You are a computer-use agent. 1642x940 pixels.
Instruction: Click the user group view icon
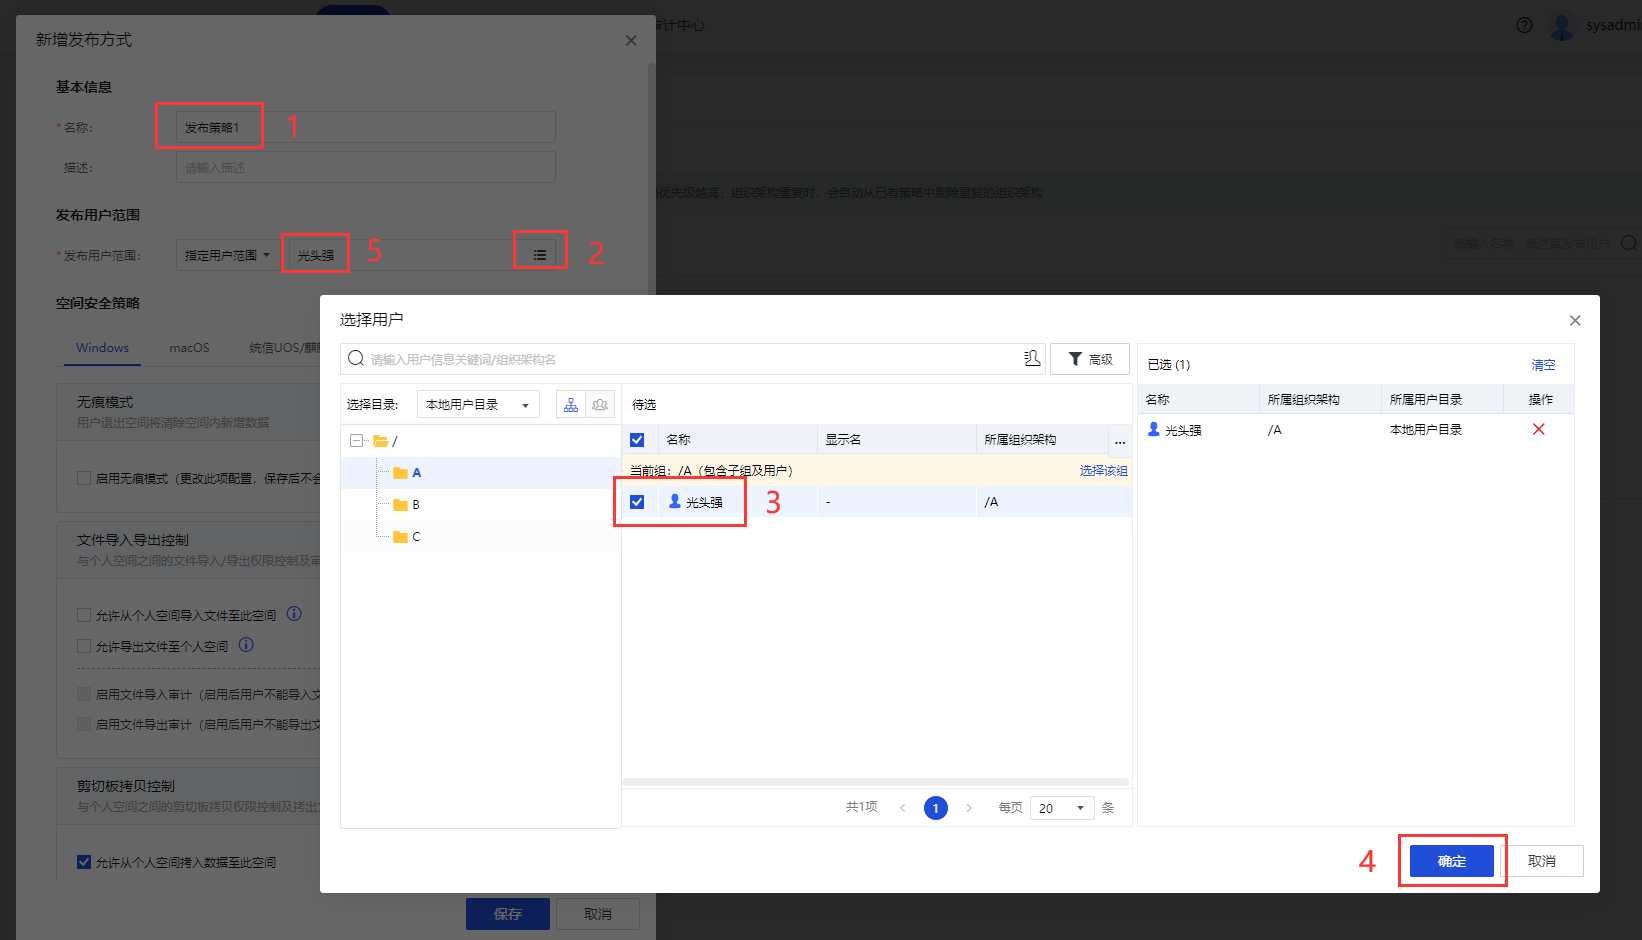600,405
